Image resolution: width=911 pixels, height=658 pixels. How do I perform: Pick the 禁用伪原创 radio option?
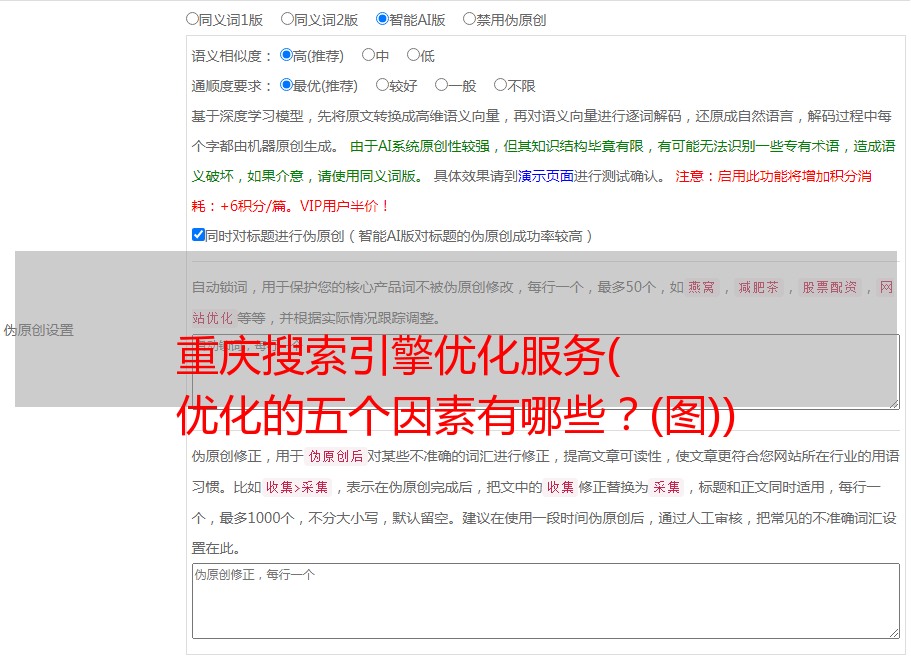(469, 19)
